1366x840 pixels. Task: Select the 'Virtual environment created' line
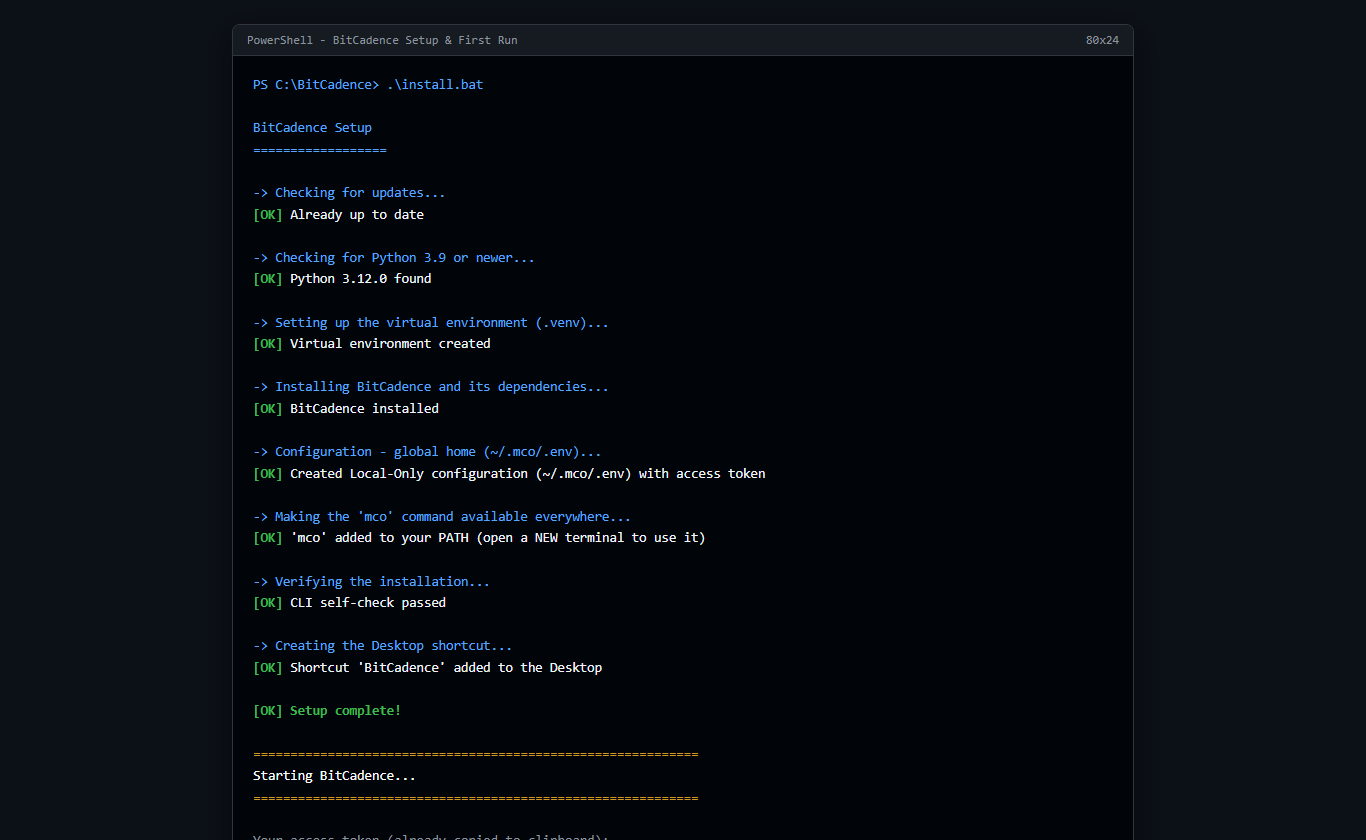click(372, 344)
